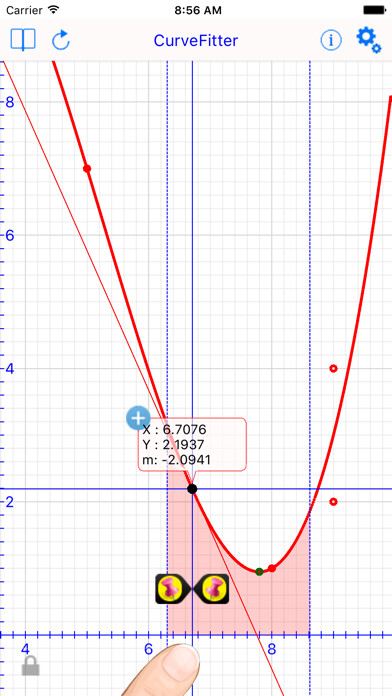Select the hollow red point at y=4

[333, 368]
